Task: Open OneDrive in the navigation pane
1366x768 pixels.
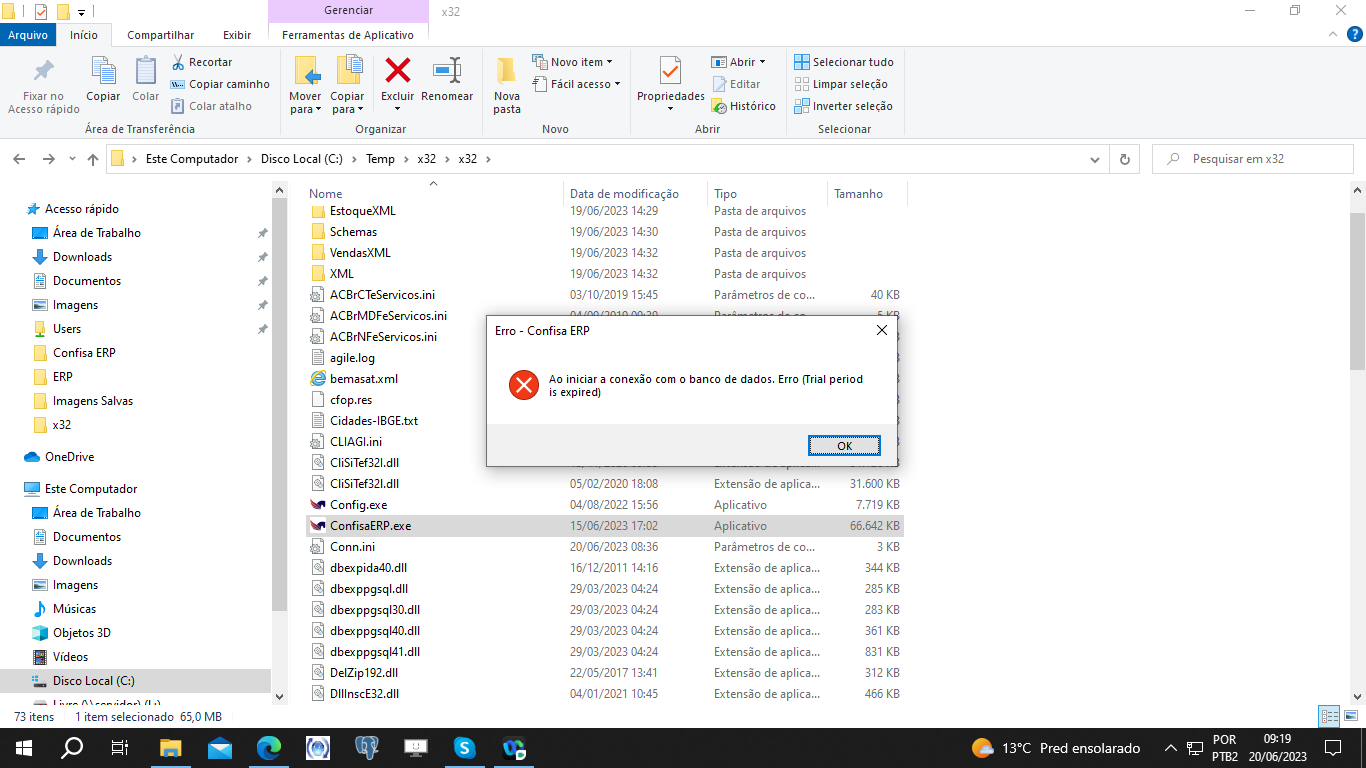Action: click(x=69, y=457)
